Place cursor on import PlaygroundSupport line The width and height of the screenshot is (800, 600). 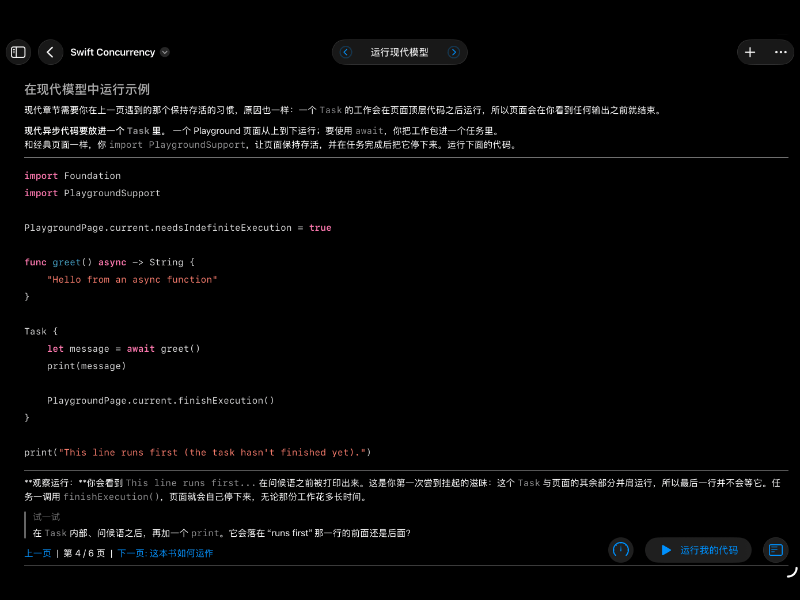(x=92, y=193)
